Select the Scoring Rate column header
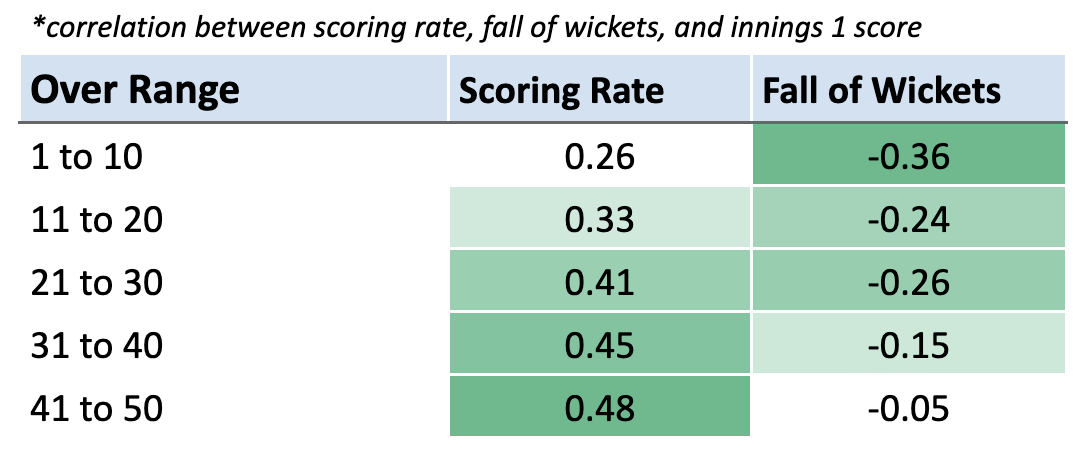Image resolution: width=1090 pixels, height=454 pixels. 561,91
